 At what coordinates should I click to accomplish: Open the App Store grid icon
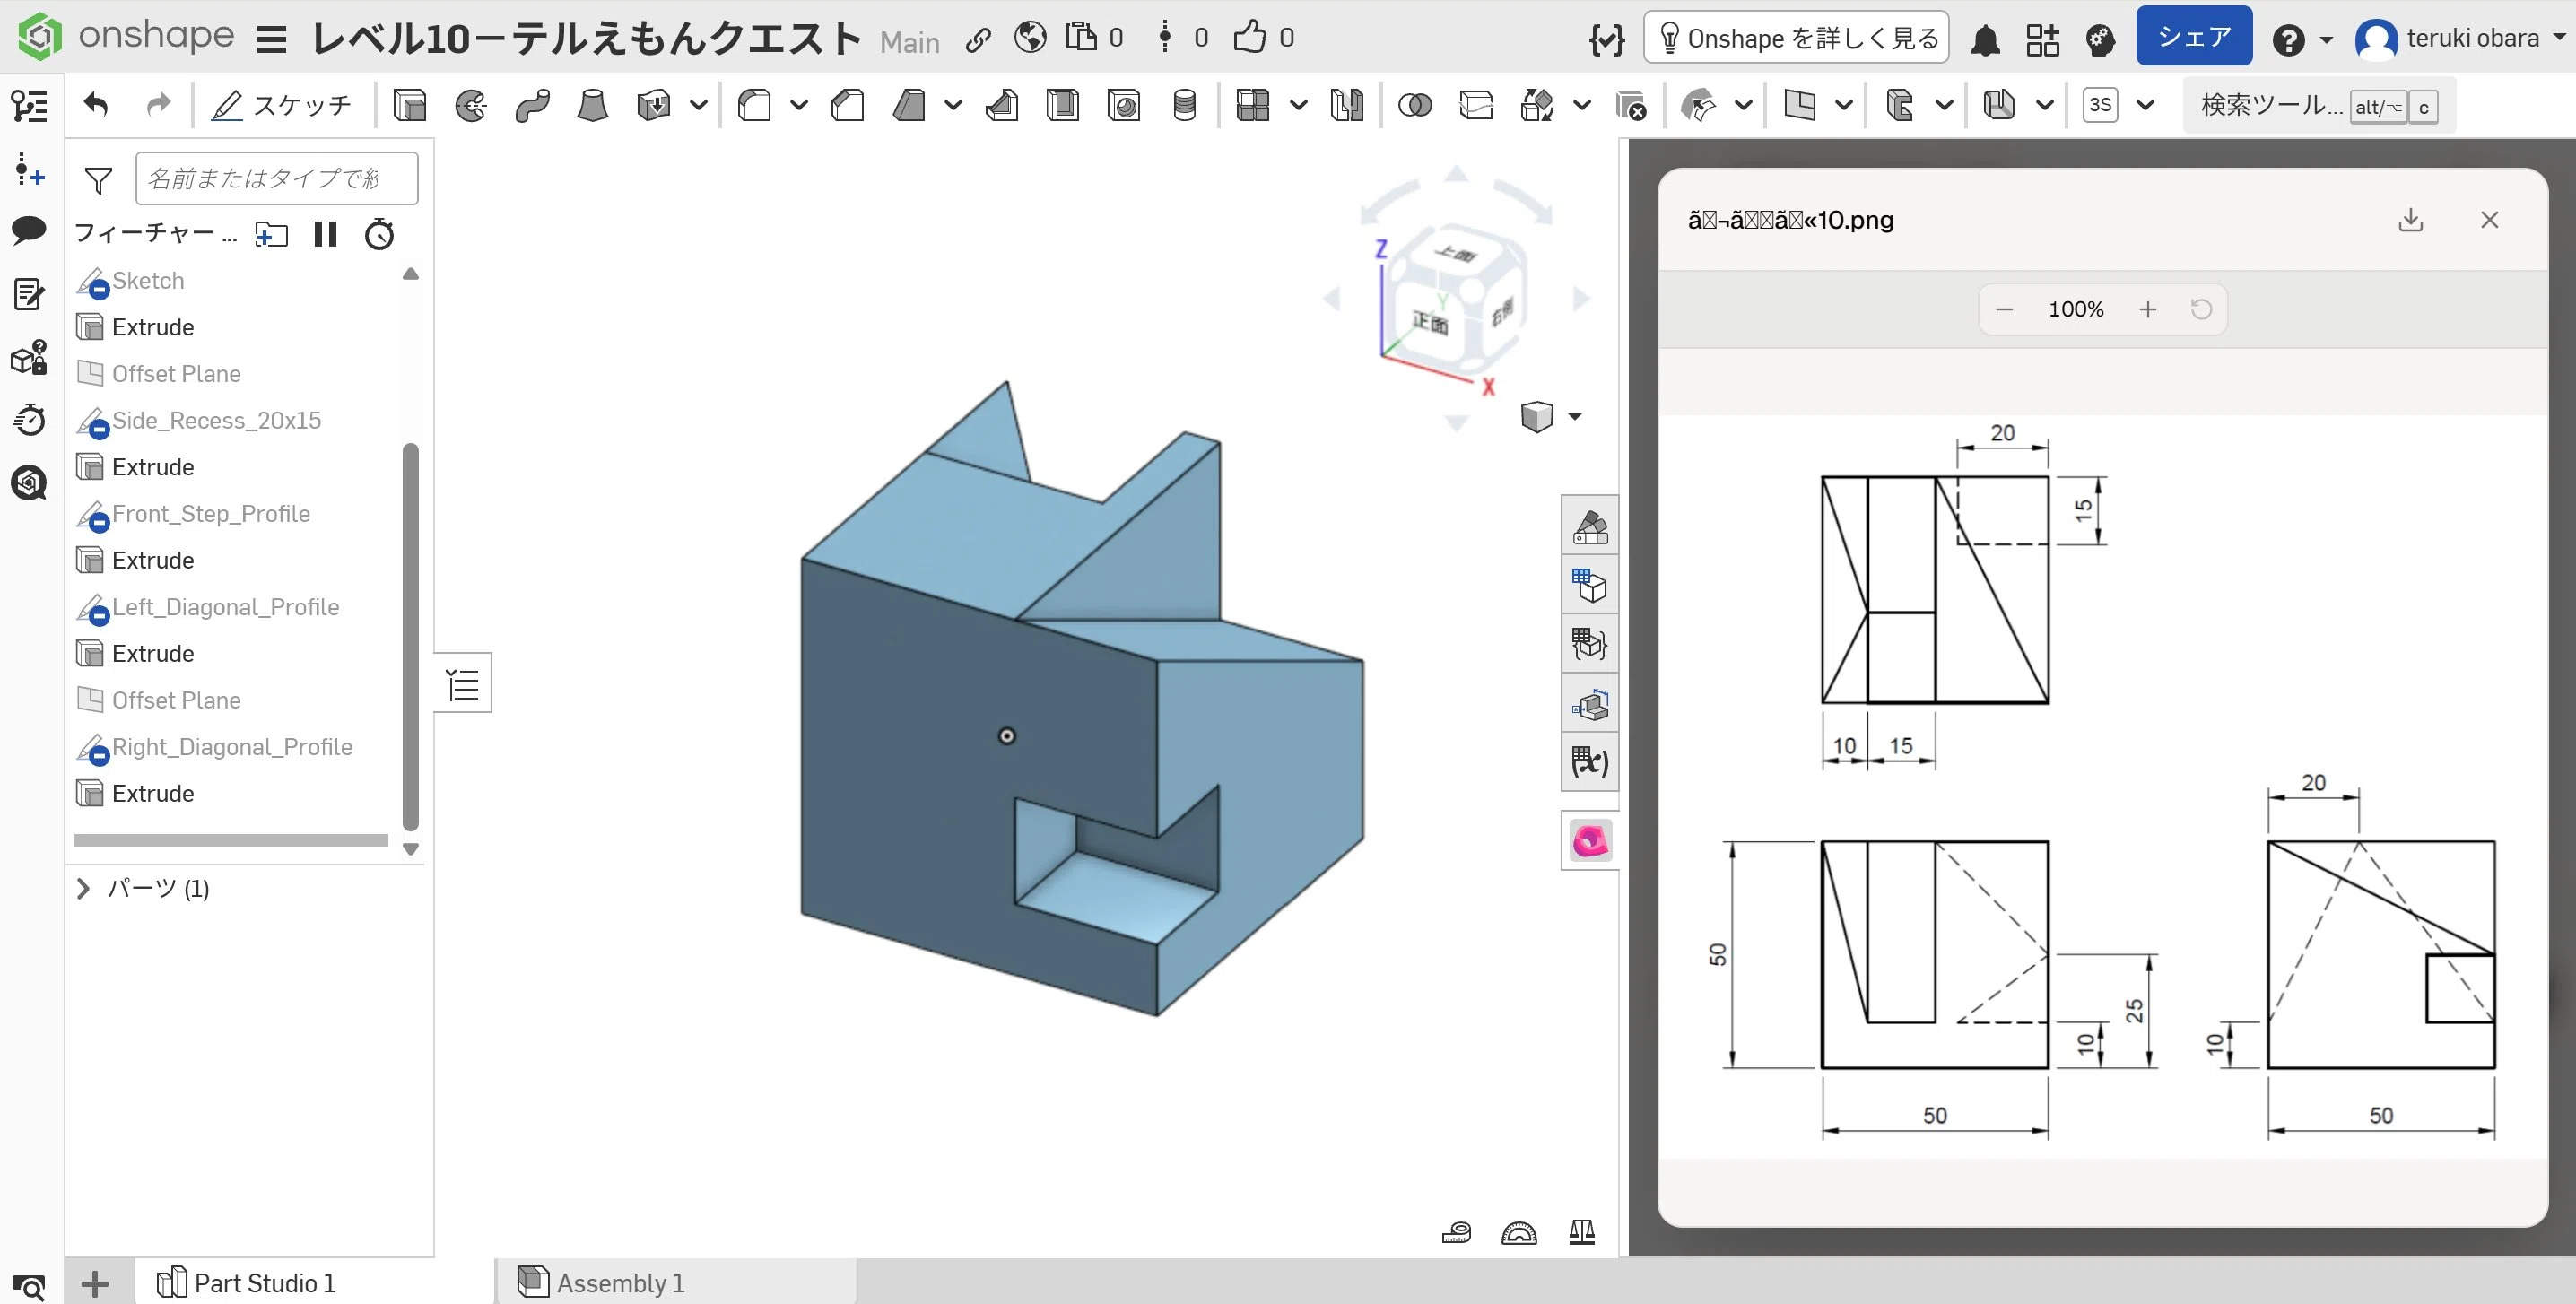(2042, 40)
